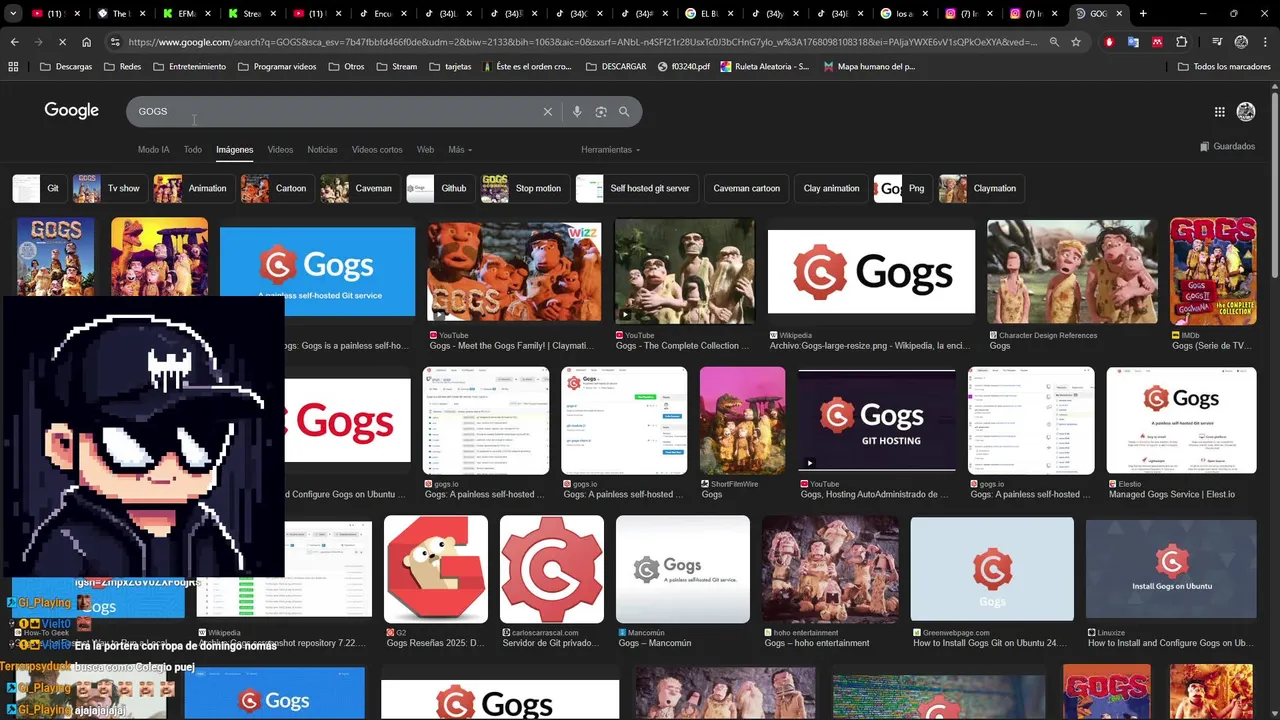The width and height of the screenshot is (1280, 720).
Task: Open the Linuxize Install Gogs on Ubuntu result
Action: coord(1171,569)
